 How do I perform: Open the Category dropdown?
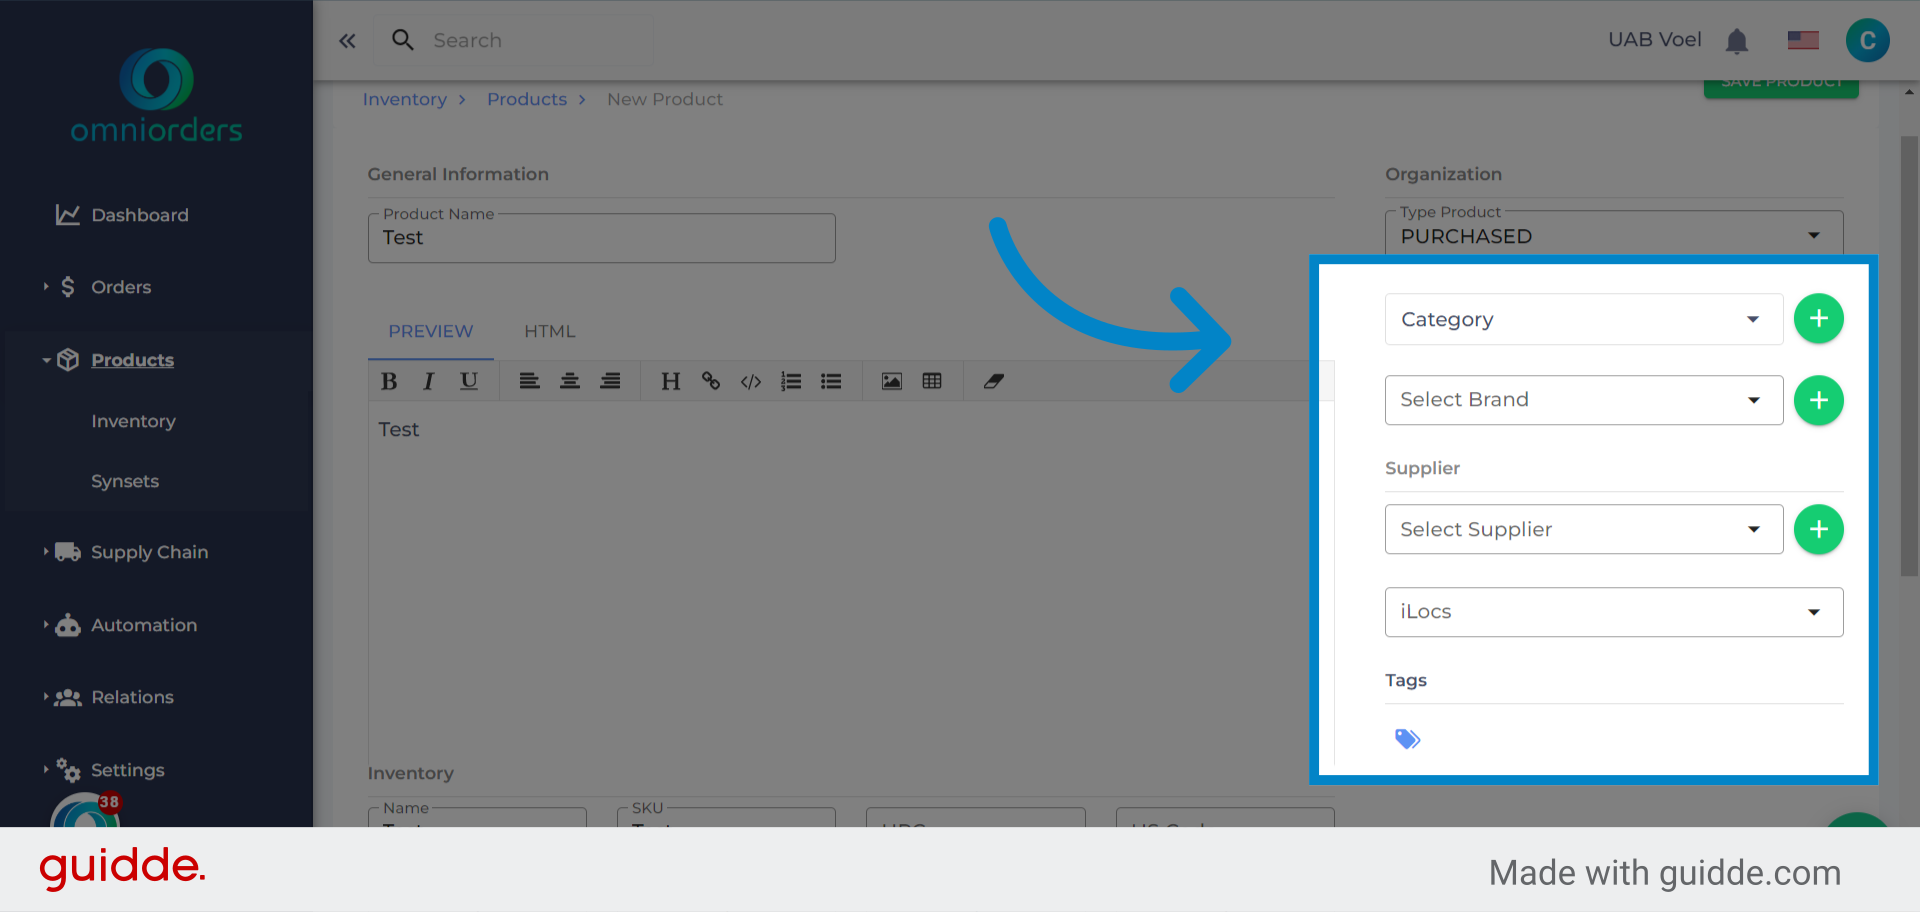click(x=1584, y=319)
